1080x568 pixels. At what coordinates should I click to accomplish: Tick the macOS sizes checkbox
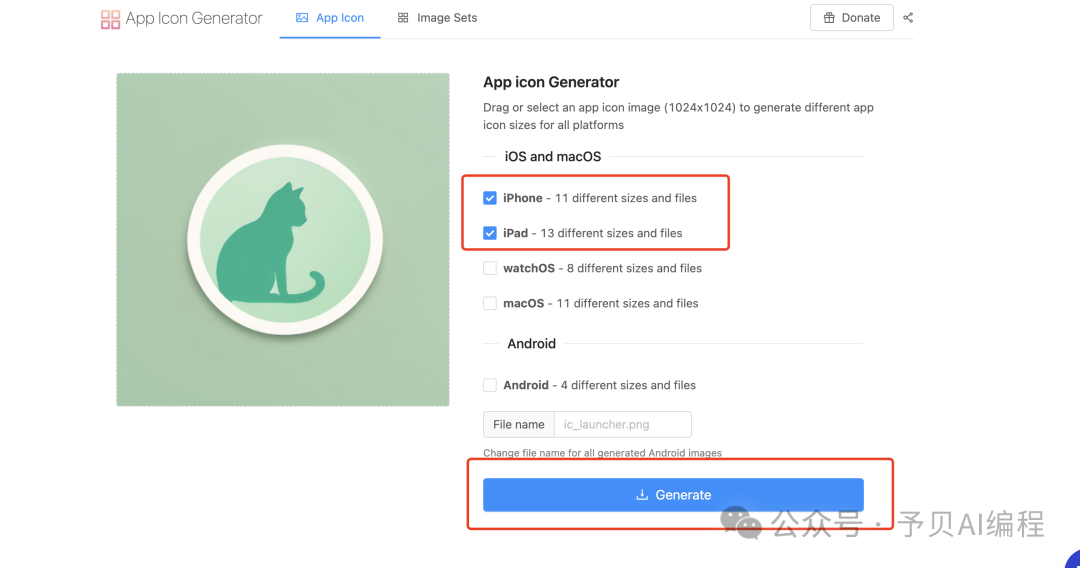click(490, 303)
